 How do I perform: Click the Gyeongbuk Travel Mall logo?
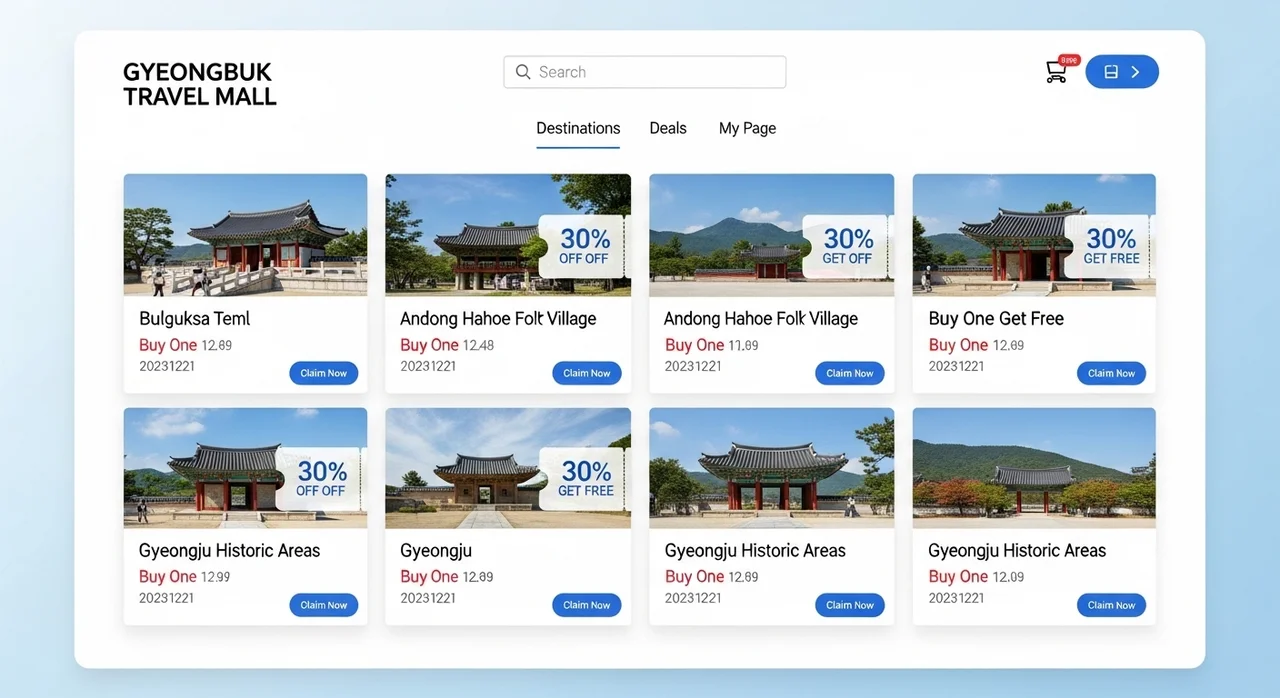coord(199,85)
